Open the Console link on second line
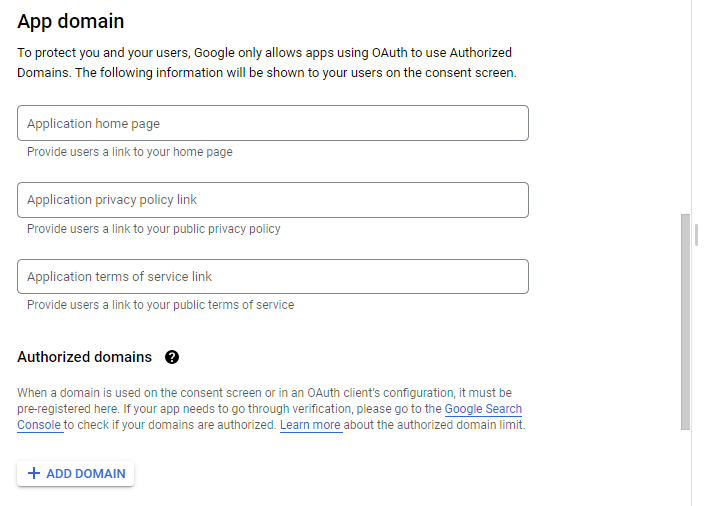 click(x=39, y=425)
